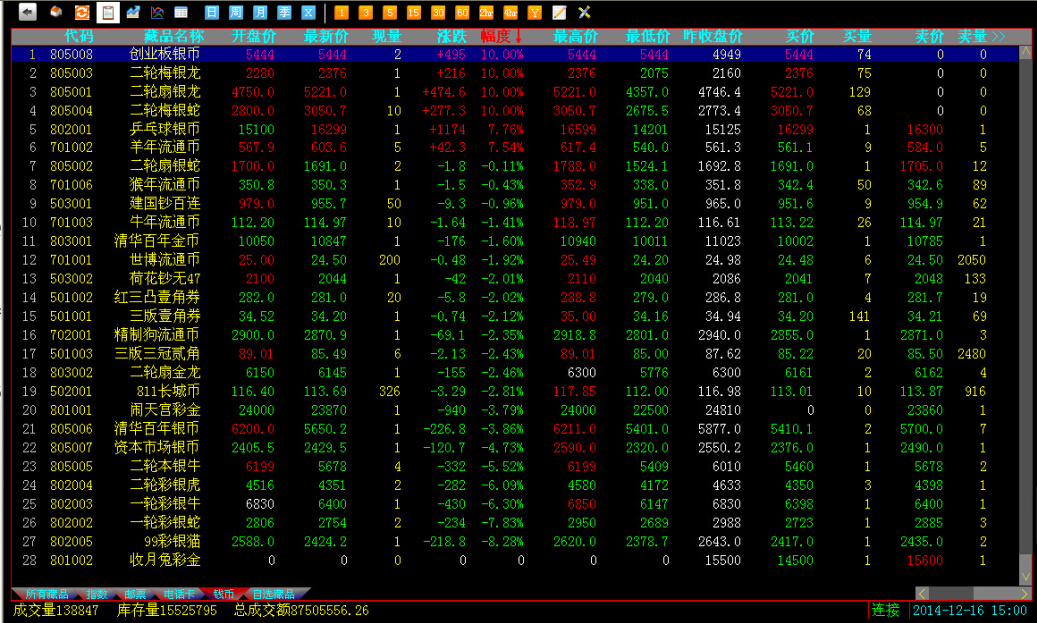Switch to the 电话卡 tab
The height and width of the screenshot is (623, 1037).
tap(179, 594)
